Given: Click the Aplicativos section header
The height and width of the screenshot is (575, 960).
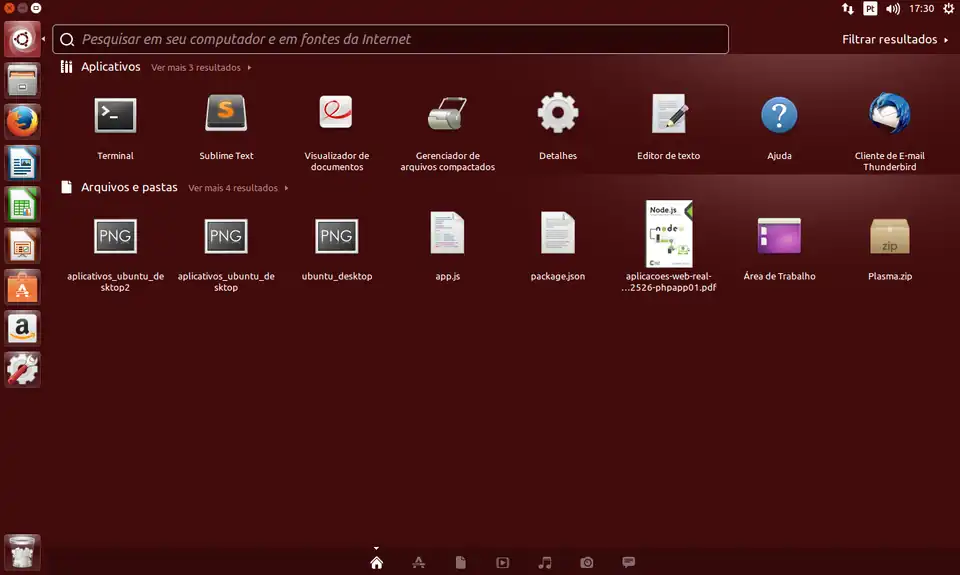Looking at the screenshot, I should coord(111,67).
